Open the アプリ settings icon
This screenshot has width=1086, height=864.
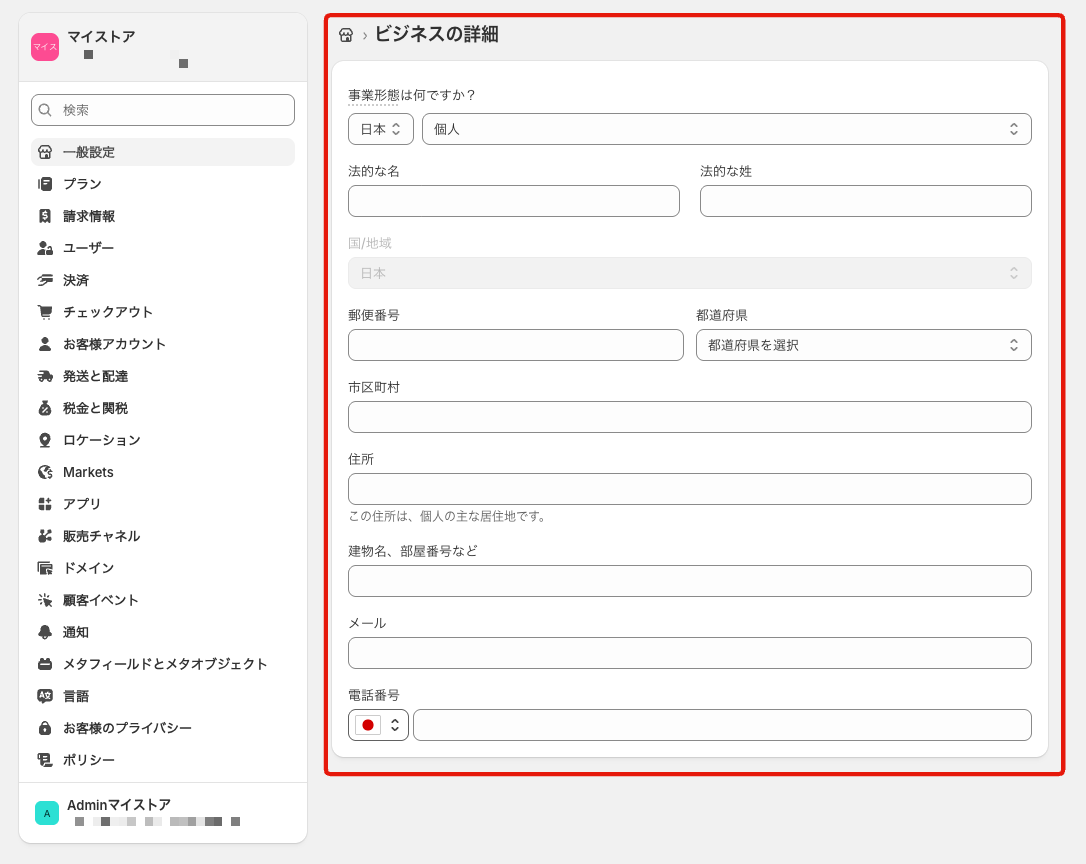click(45, 504)
